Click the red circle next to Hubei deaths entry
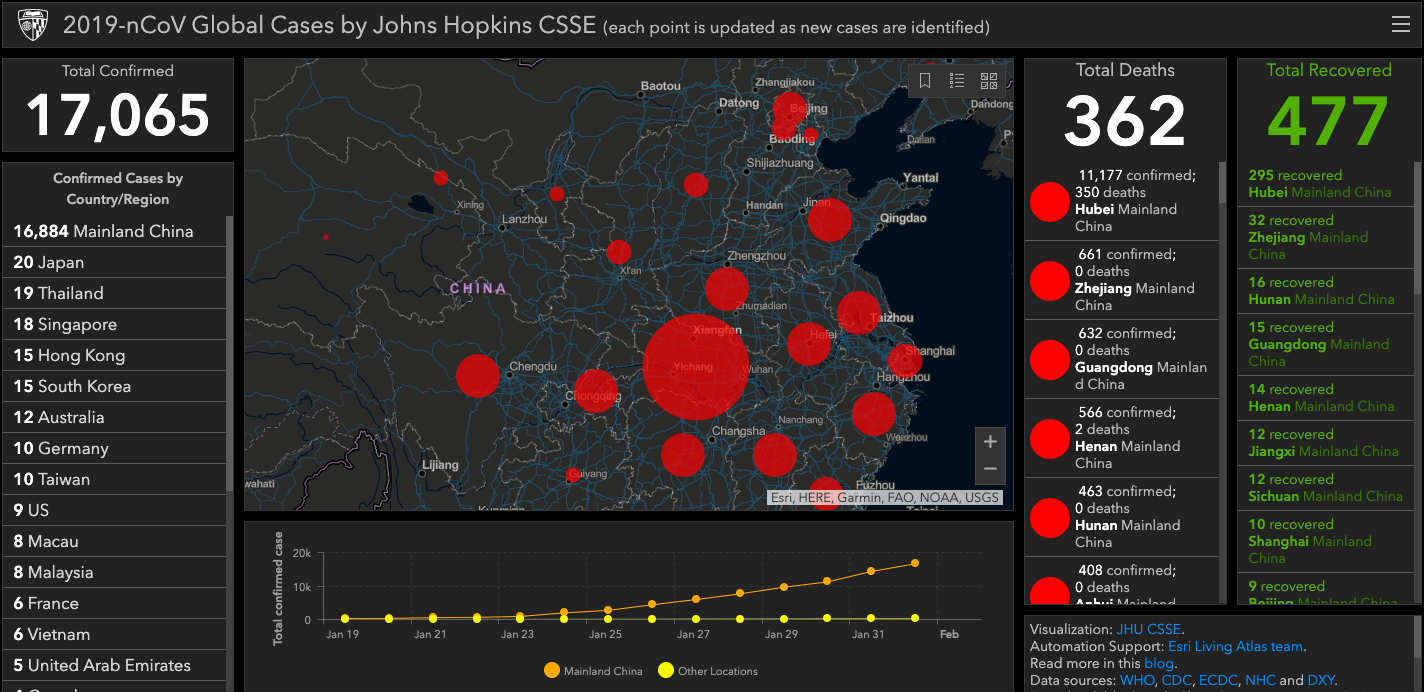The width and height of the screenshot is (1424, 692). pos(1050,201)
